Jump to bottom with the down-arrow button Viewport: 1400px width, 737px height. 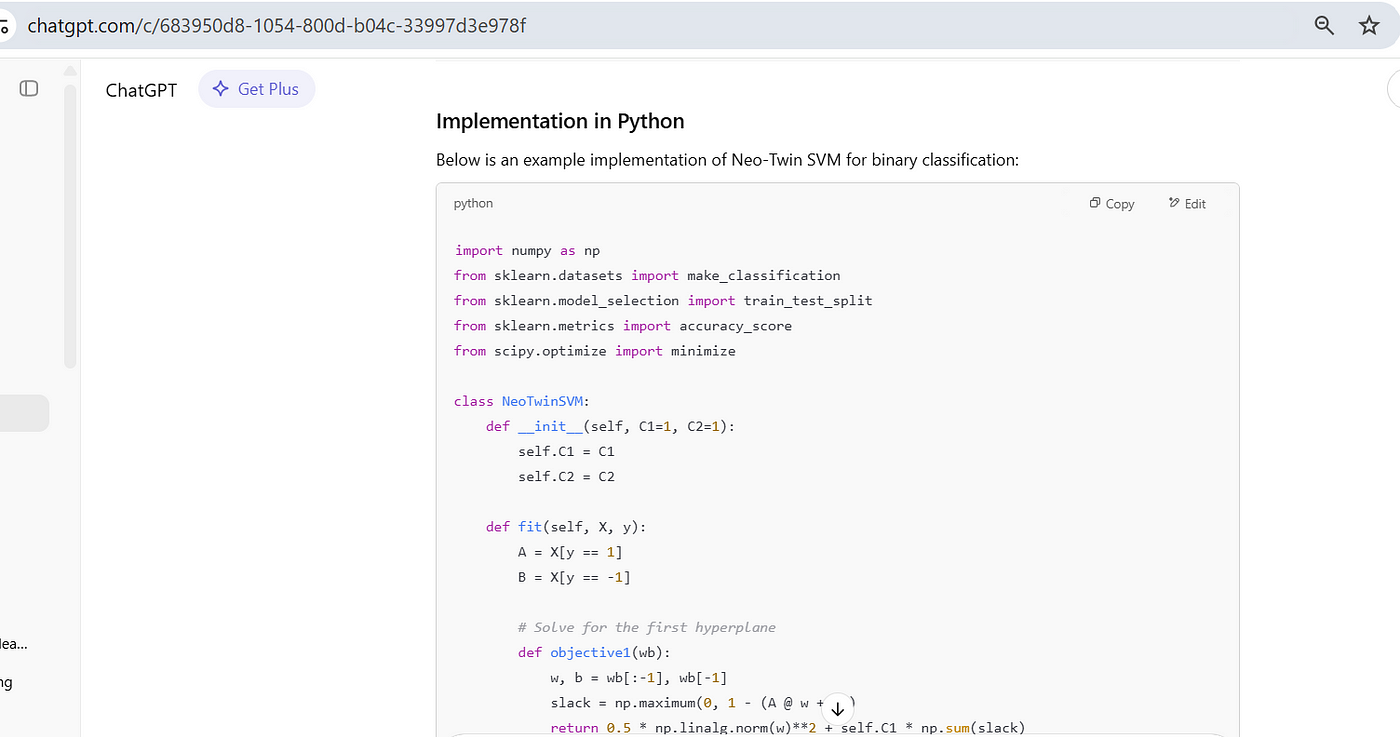coord(838,708)
